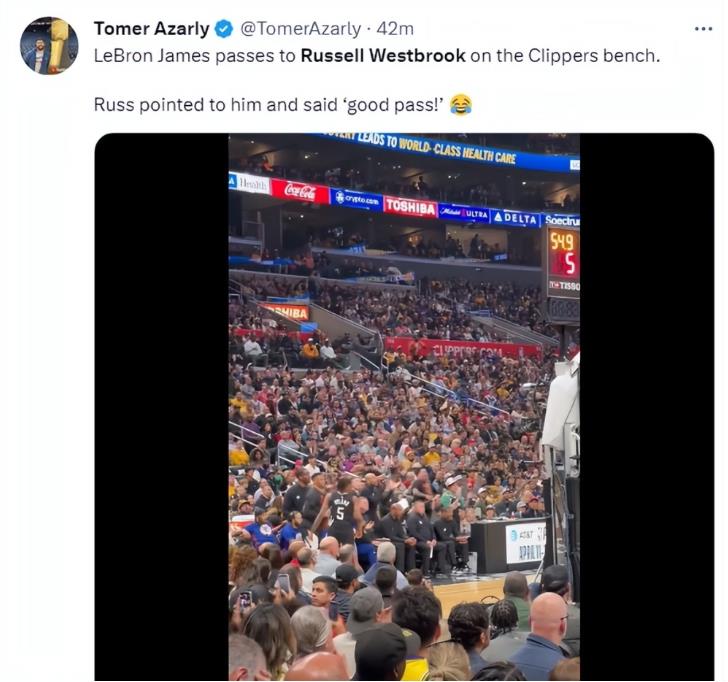Viewport: 728px width, 682px height.
Task: Click the Delta ad banner in the video
Action: click(516, 217)
